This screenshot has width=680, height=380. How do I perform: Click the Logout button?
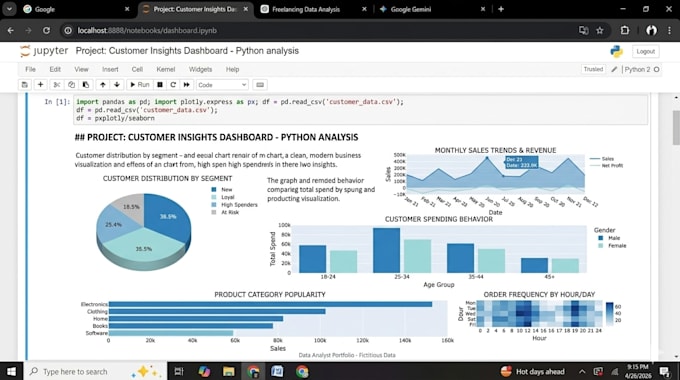[x=645, y=51]
